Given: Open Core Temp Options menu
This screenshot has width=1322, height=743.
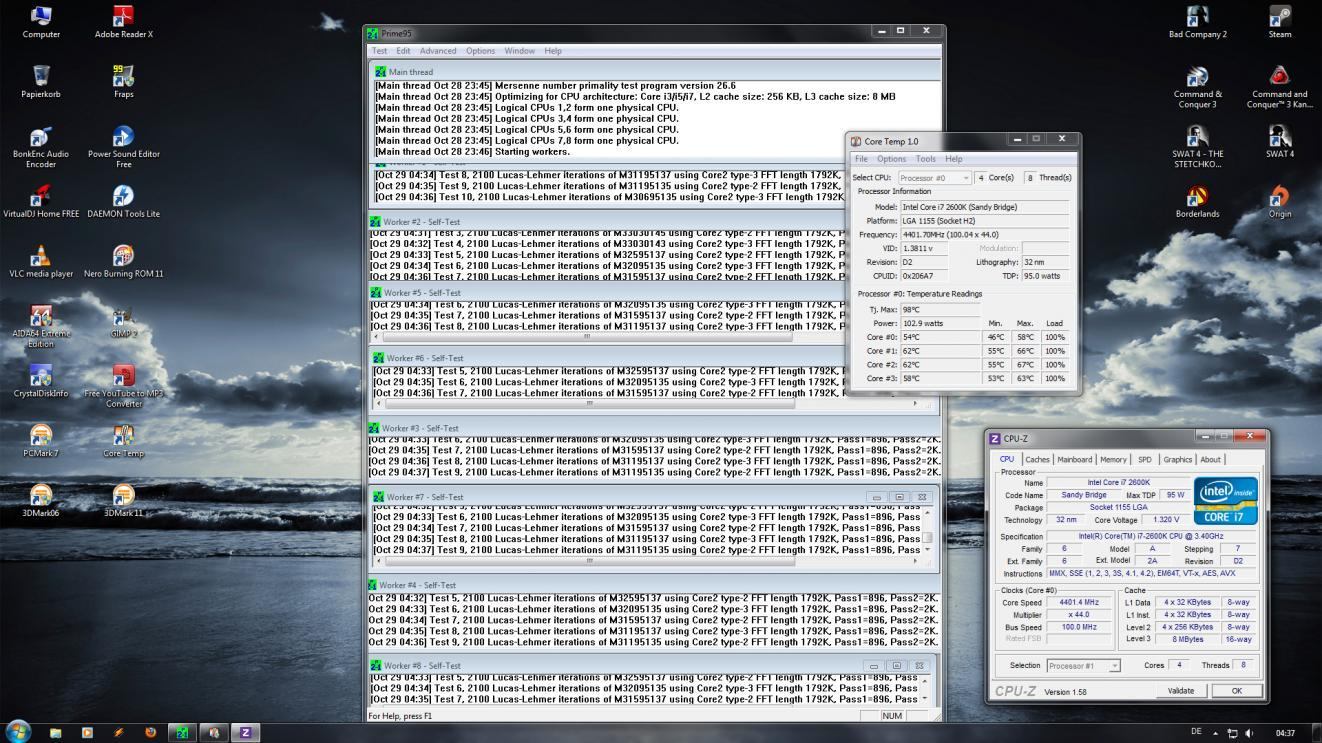Looking at the screenshot, I should coord(891,159).
